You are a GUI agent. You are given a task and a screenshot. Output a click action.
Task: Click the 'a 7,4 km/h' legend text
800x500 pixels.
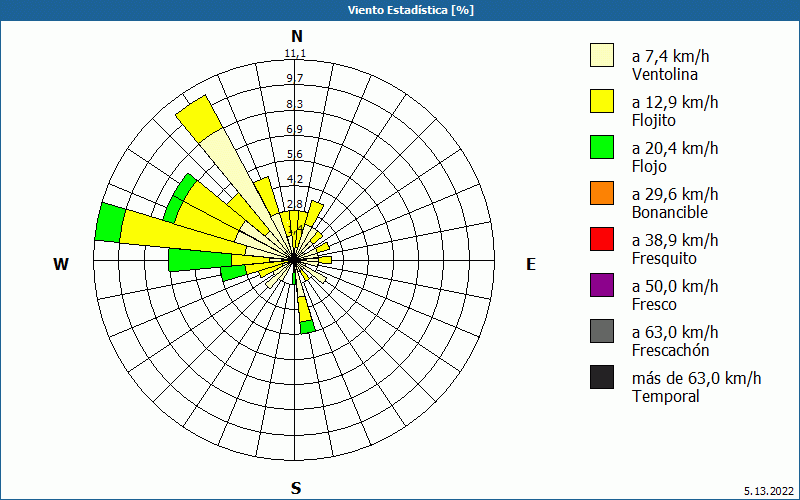(x=670, y=56)
